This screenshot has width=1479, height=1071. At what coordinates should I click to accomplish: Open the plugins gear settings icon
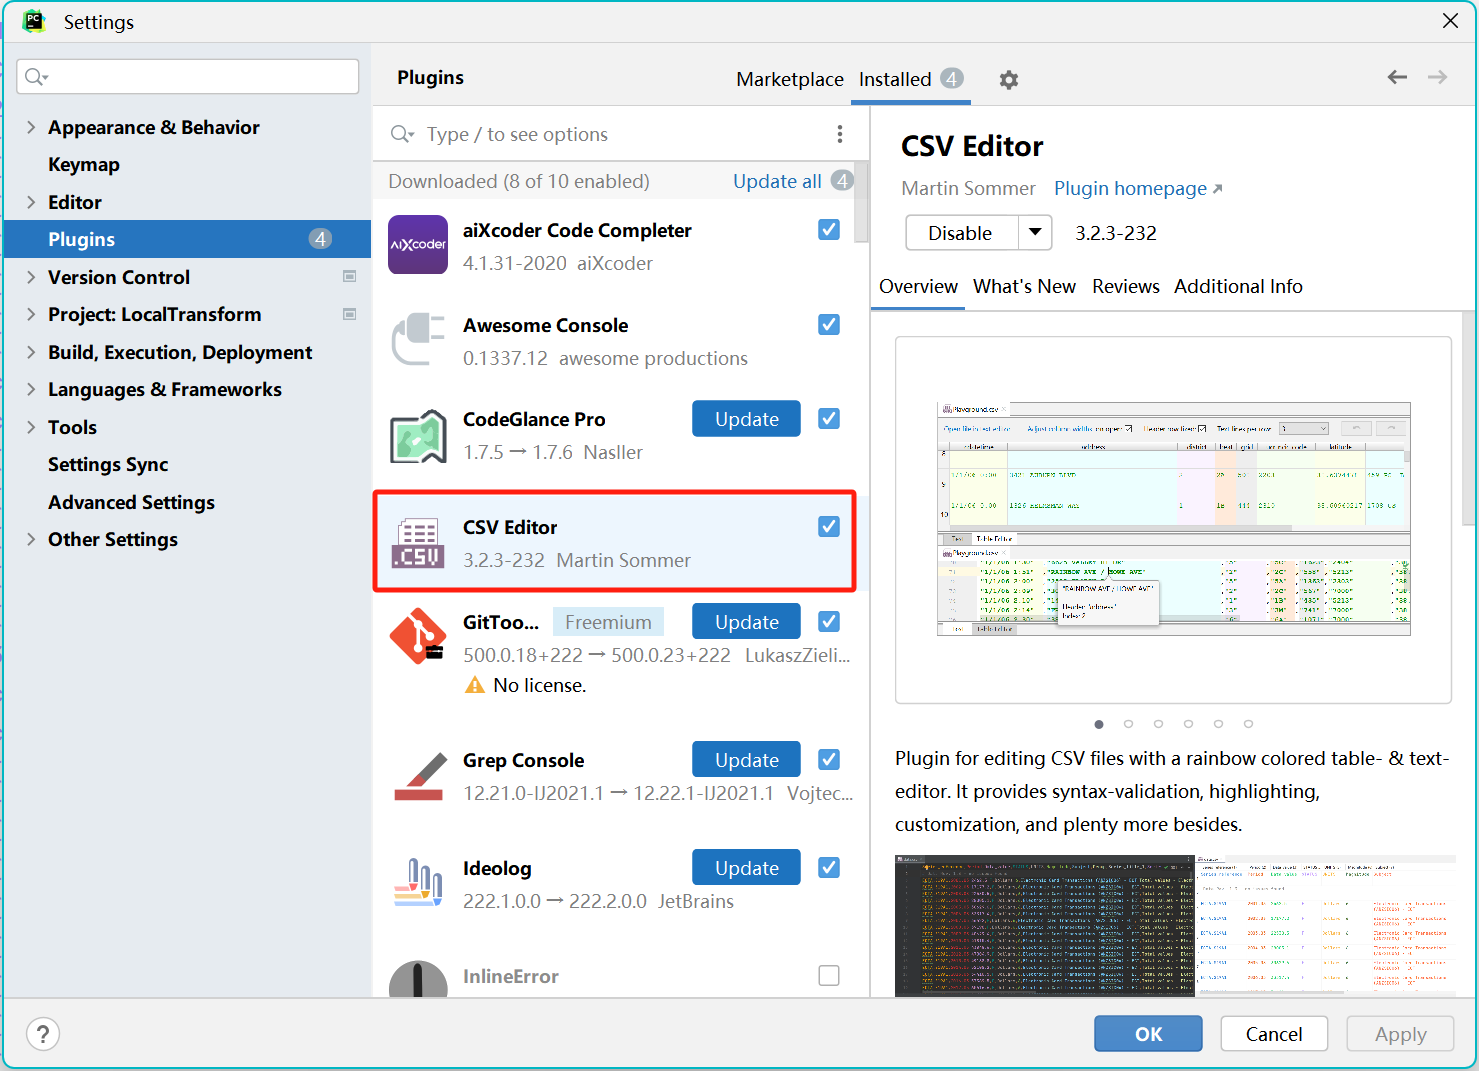pos(1009,80)
